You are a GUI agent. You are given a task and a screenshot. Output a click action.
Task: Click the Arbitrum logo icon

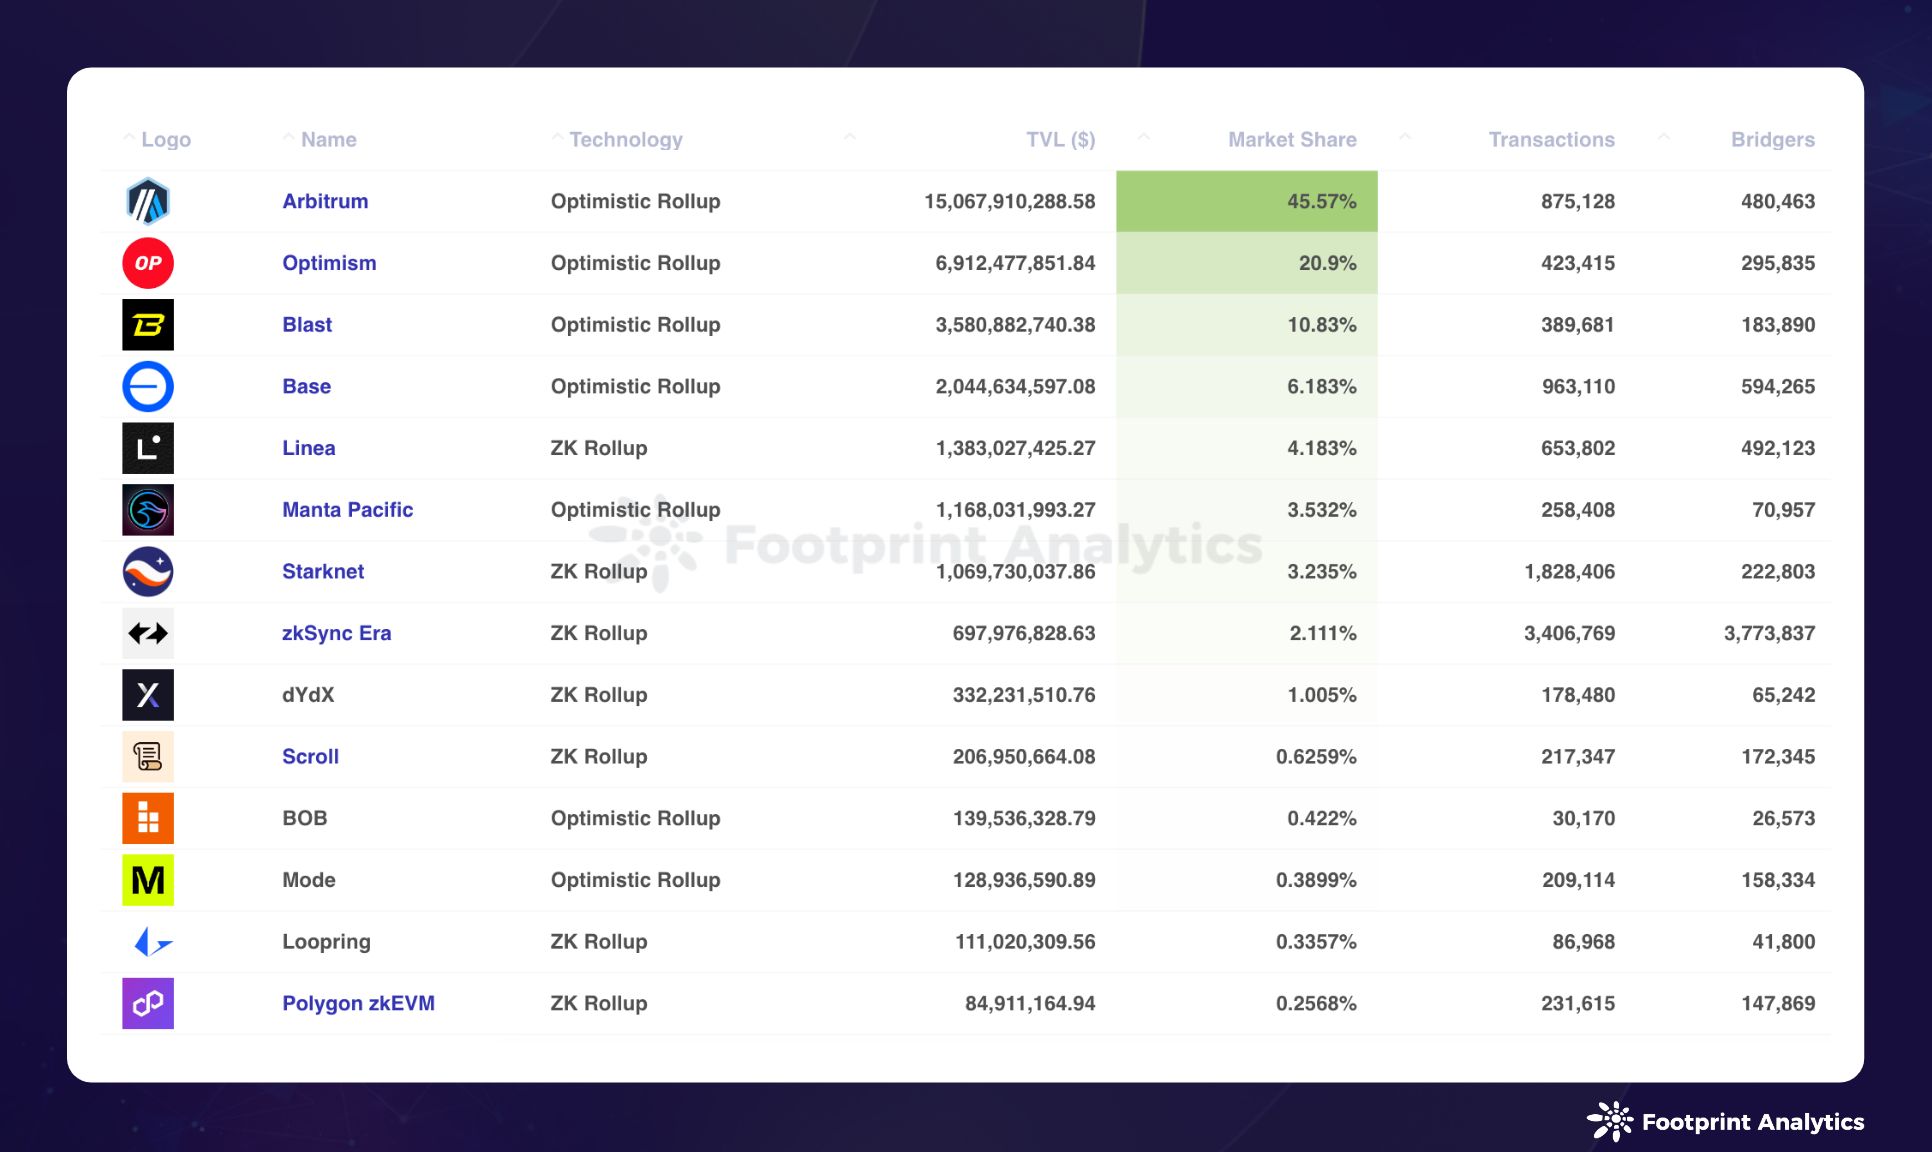click(148, 202)
